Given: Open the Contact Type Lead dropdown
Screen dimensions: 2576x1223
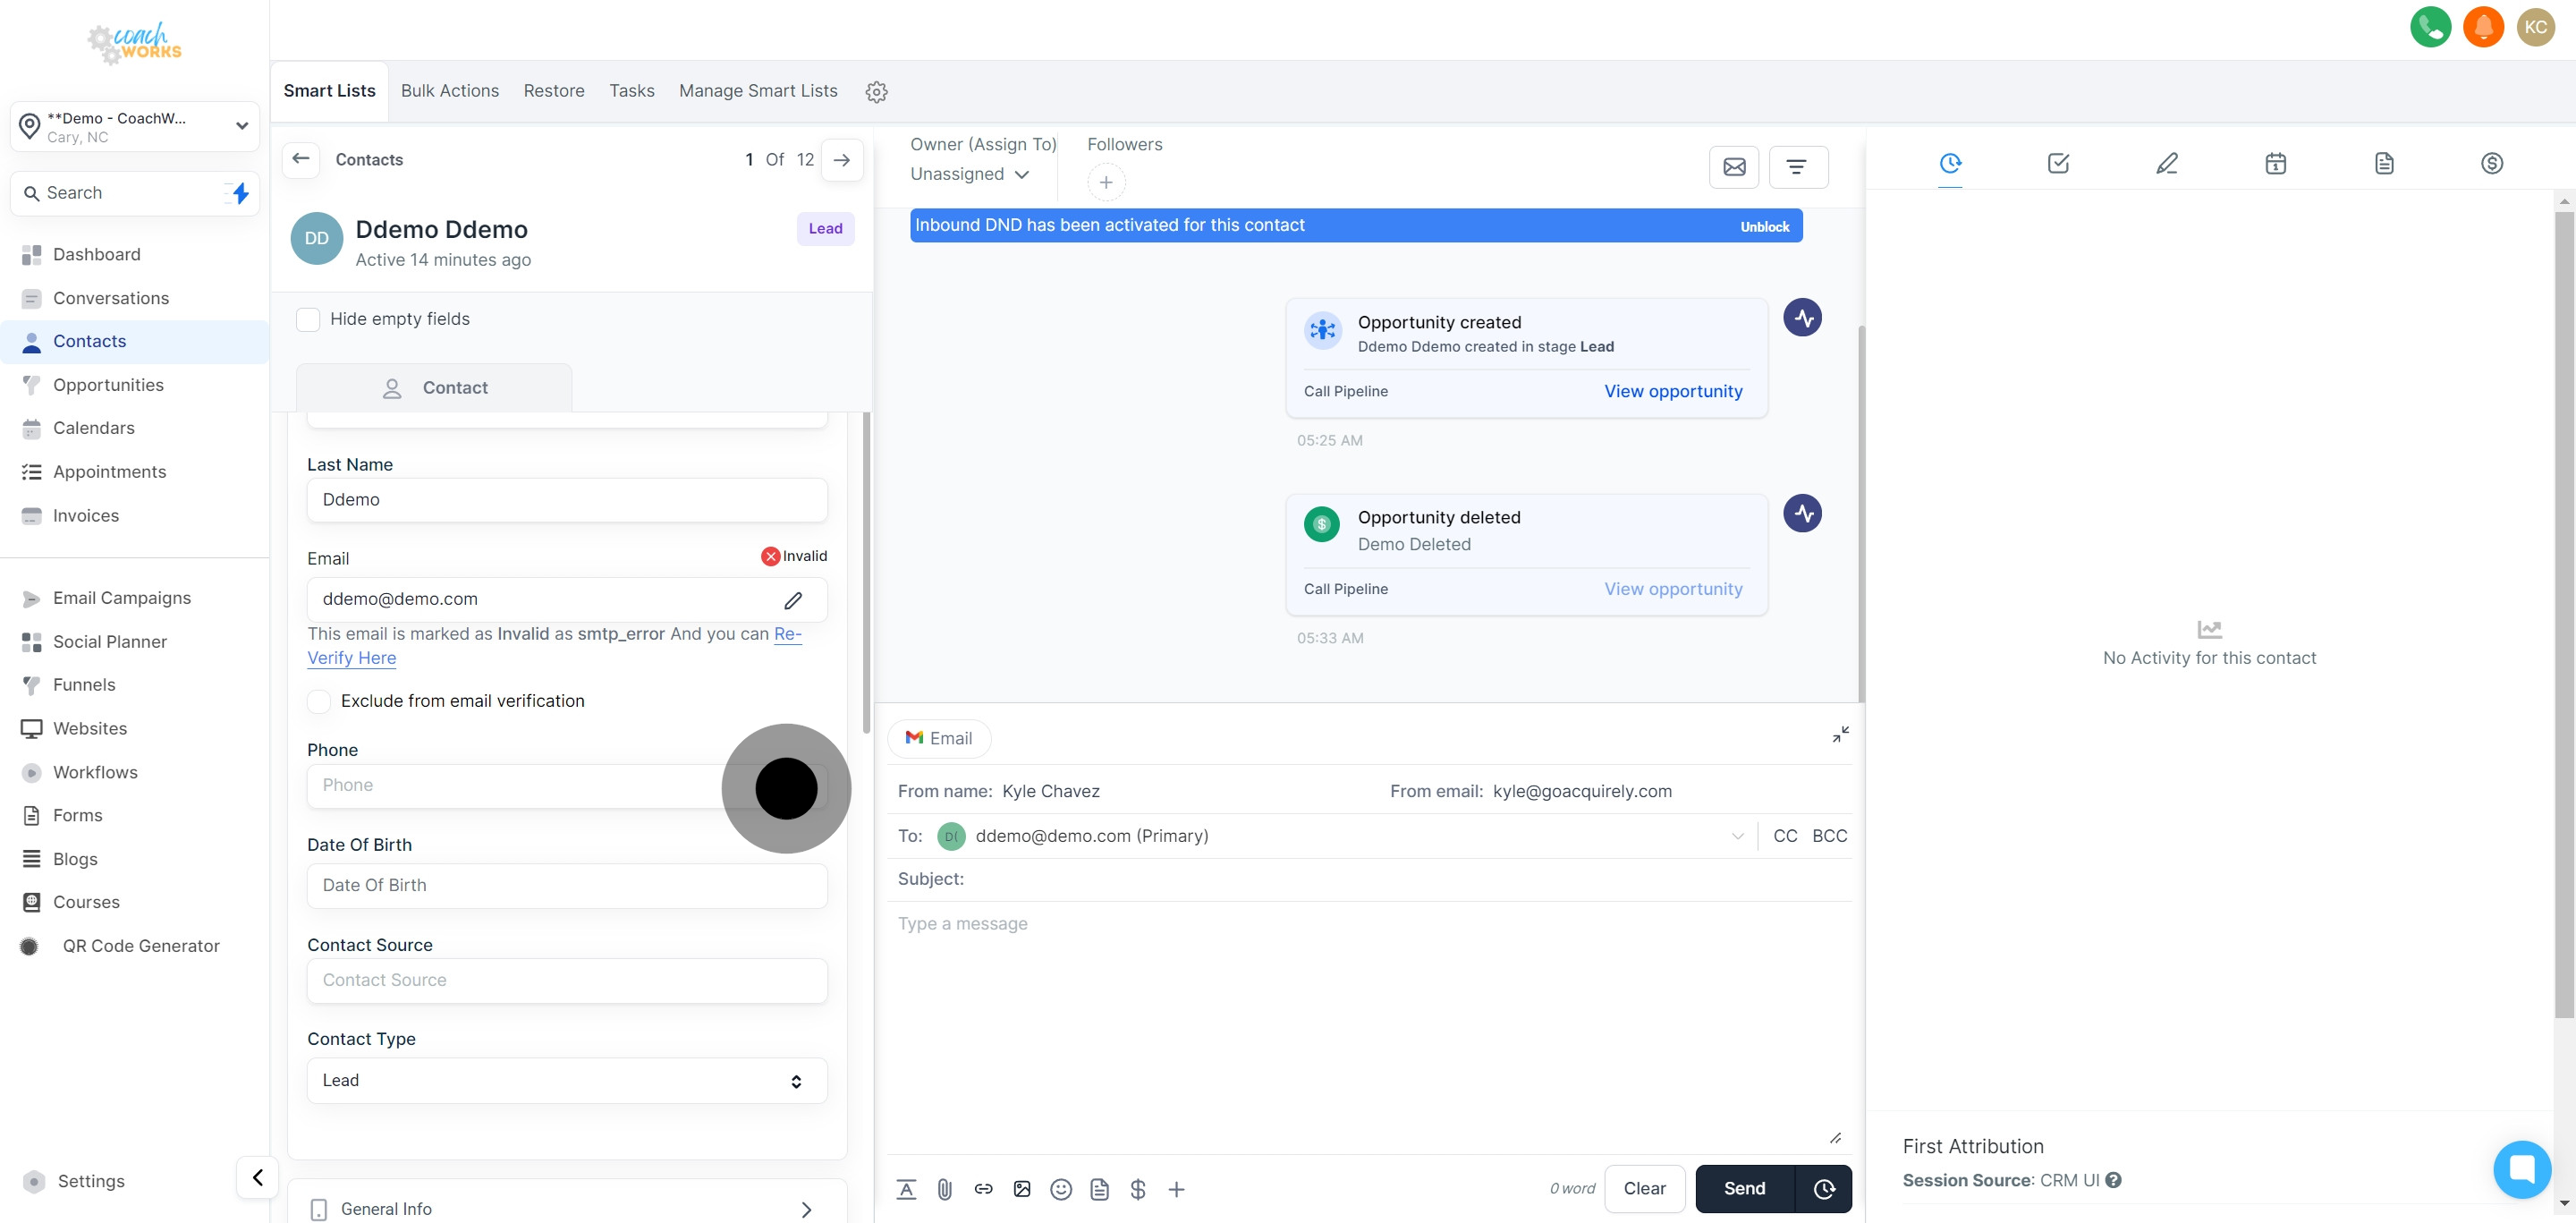Looking at the screenshot, I should pos(566,1080).
